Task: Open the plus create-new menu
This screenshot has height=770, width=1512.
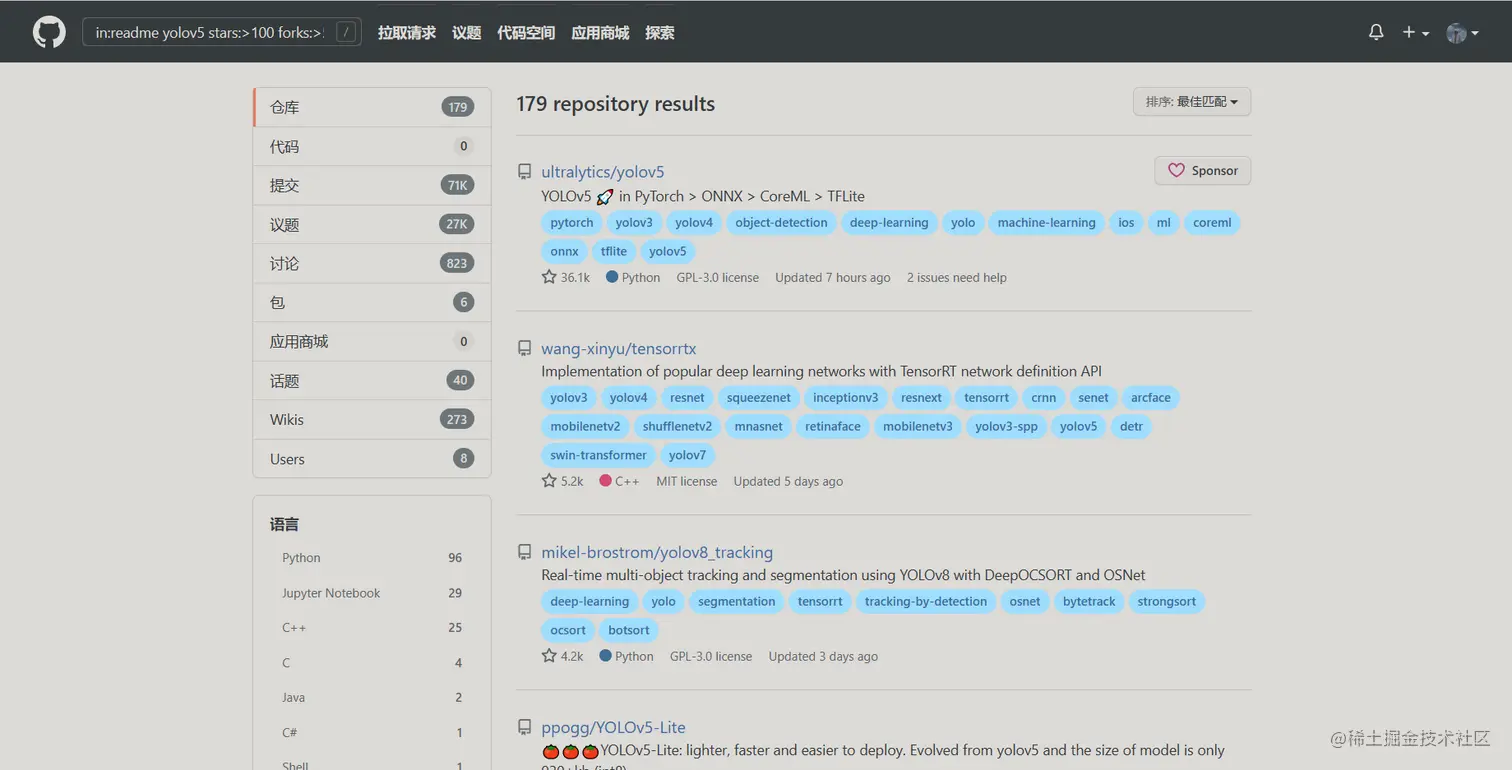Action: point(1415,32)
